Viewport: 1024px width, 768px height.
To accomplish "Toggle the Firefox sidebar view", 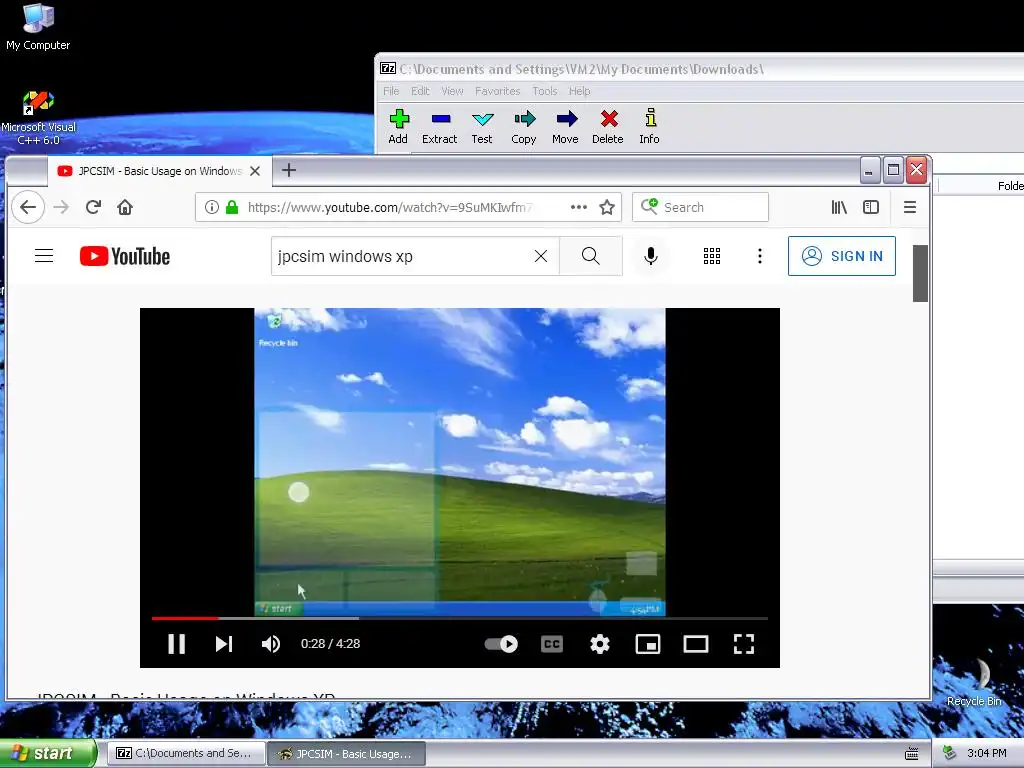I will click(x=871, y=207).
